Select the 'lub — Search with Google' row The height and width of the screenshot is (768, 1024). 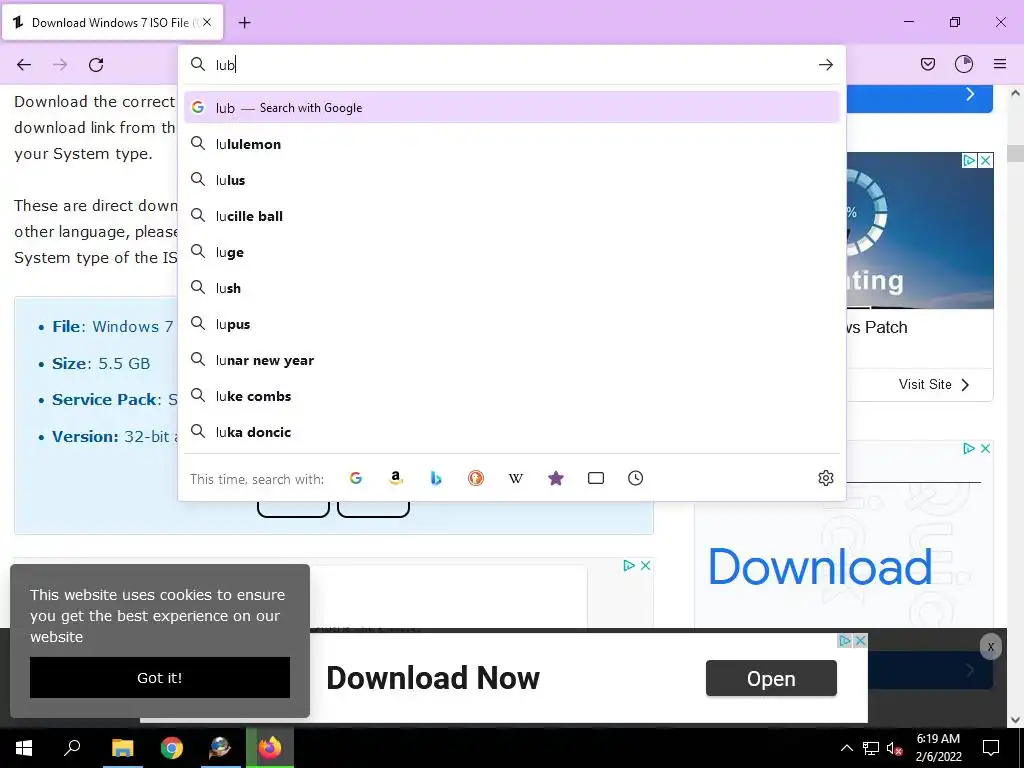pyautogui.click(x=511, y=108)
